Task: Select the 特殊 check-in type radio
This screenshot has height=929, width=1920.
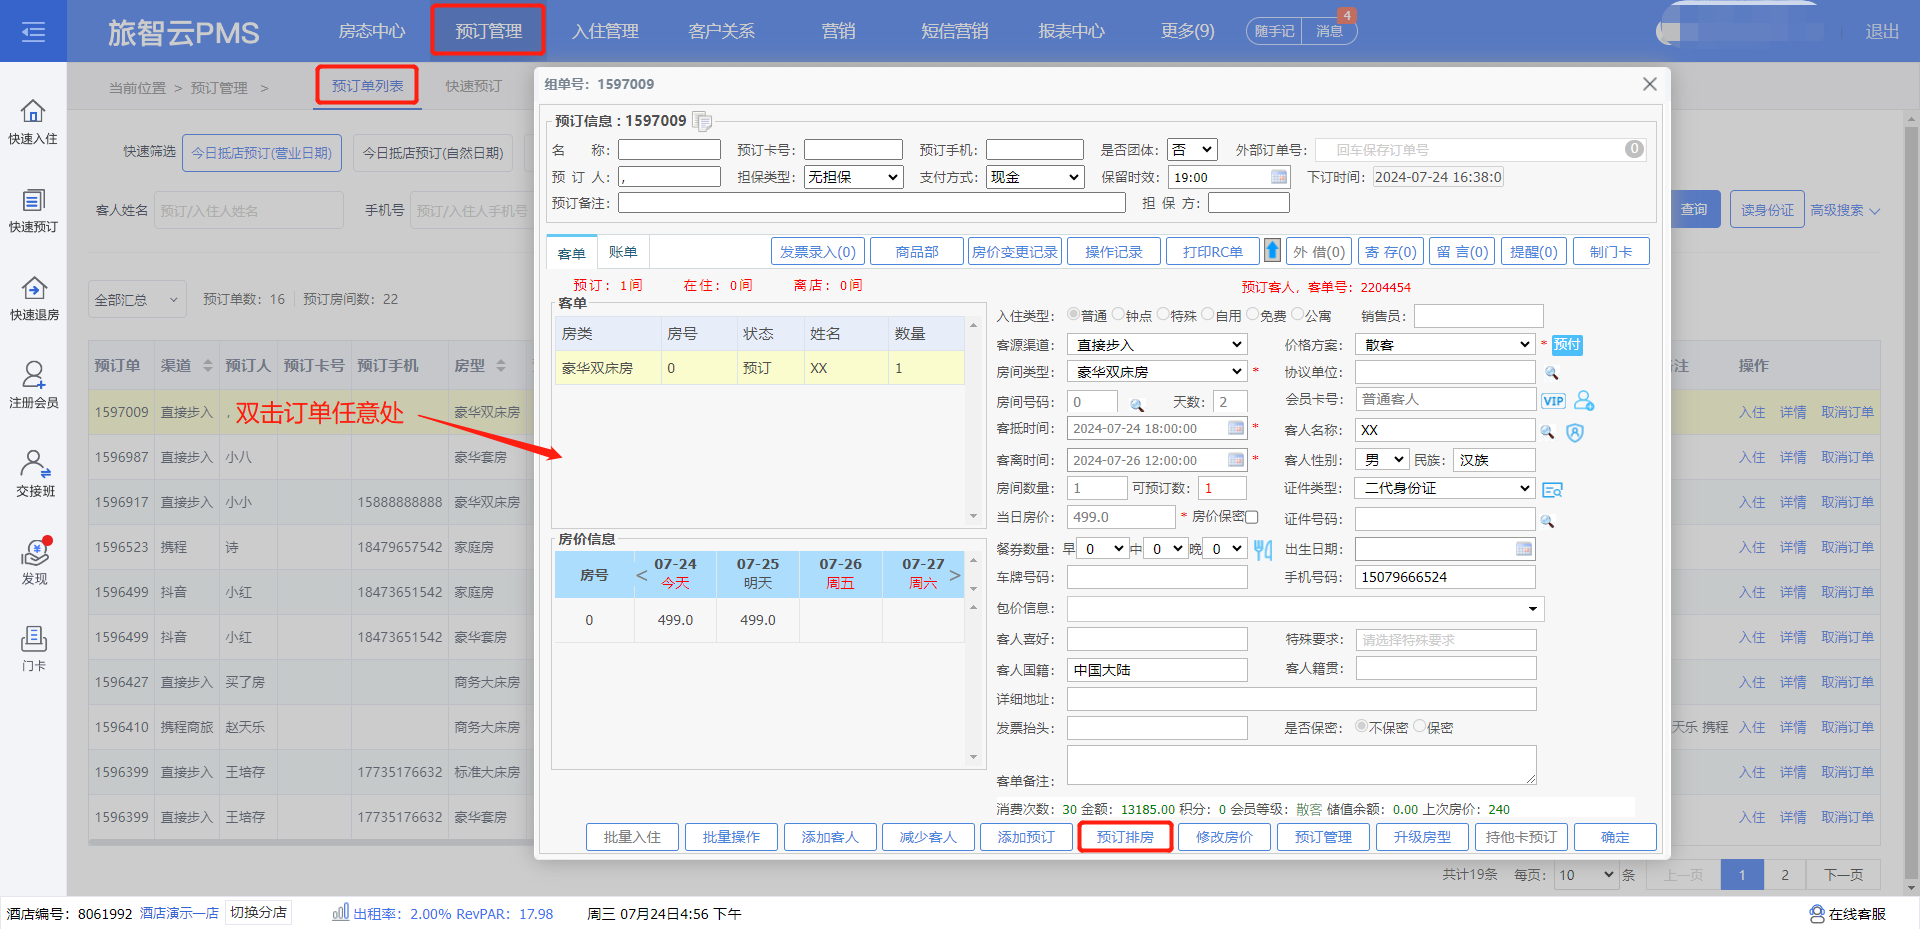Action: tap(1164, 314)
